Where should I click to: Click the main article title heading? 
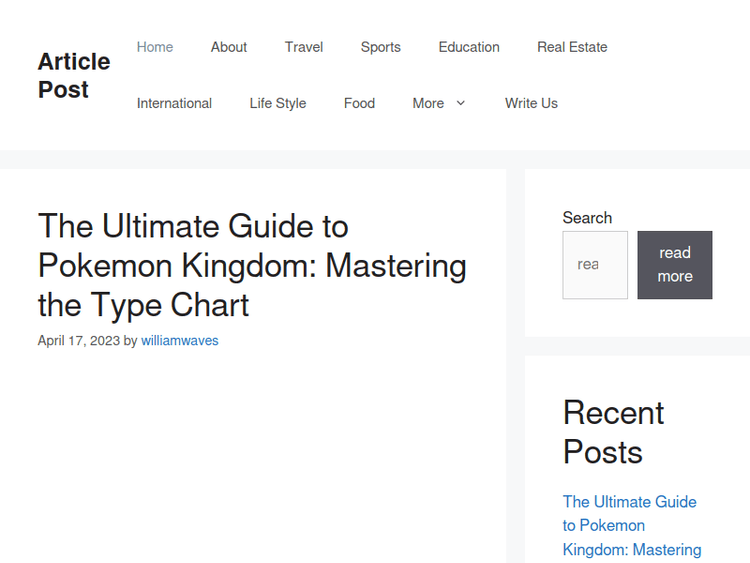point(252,265)
